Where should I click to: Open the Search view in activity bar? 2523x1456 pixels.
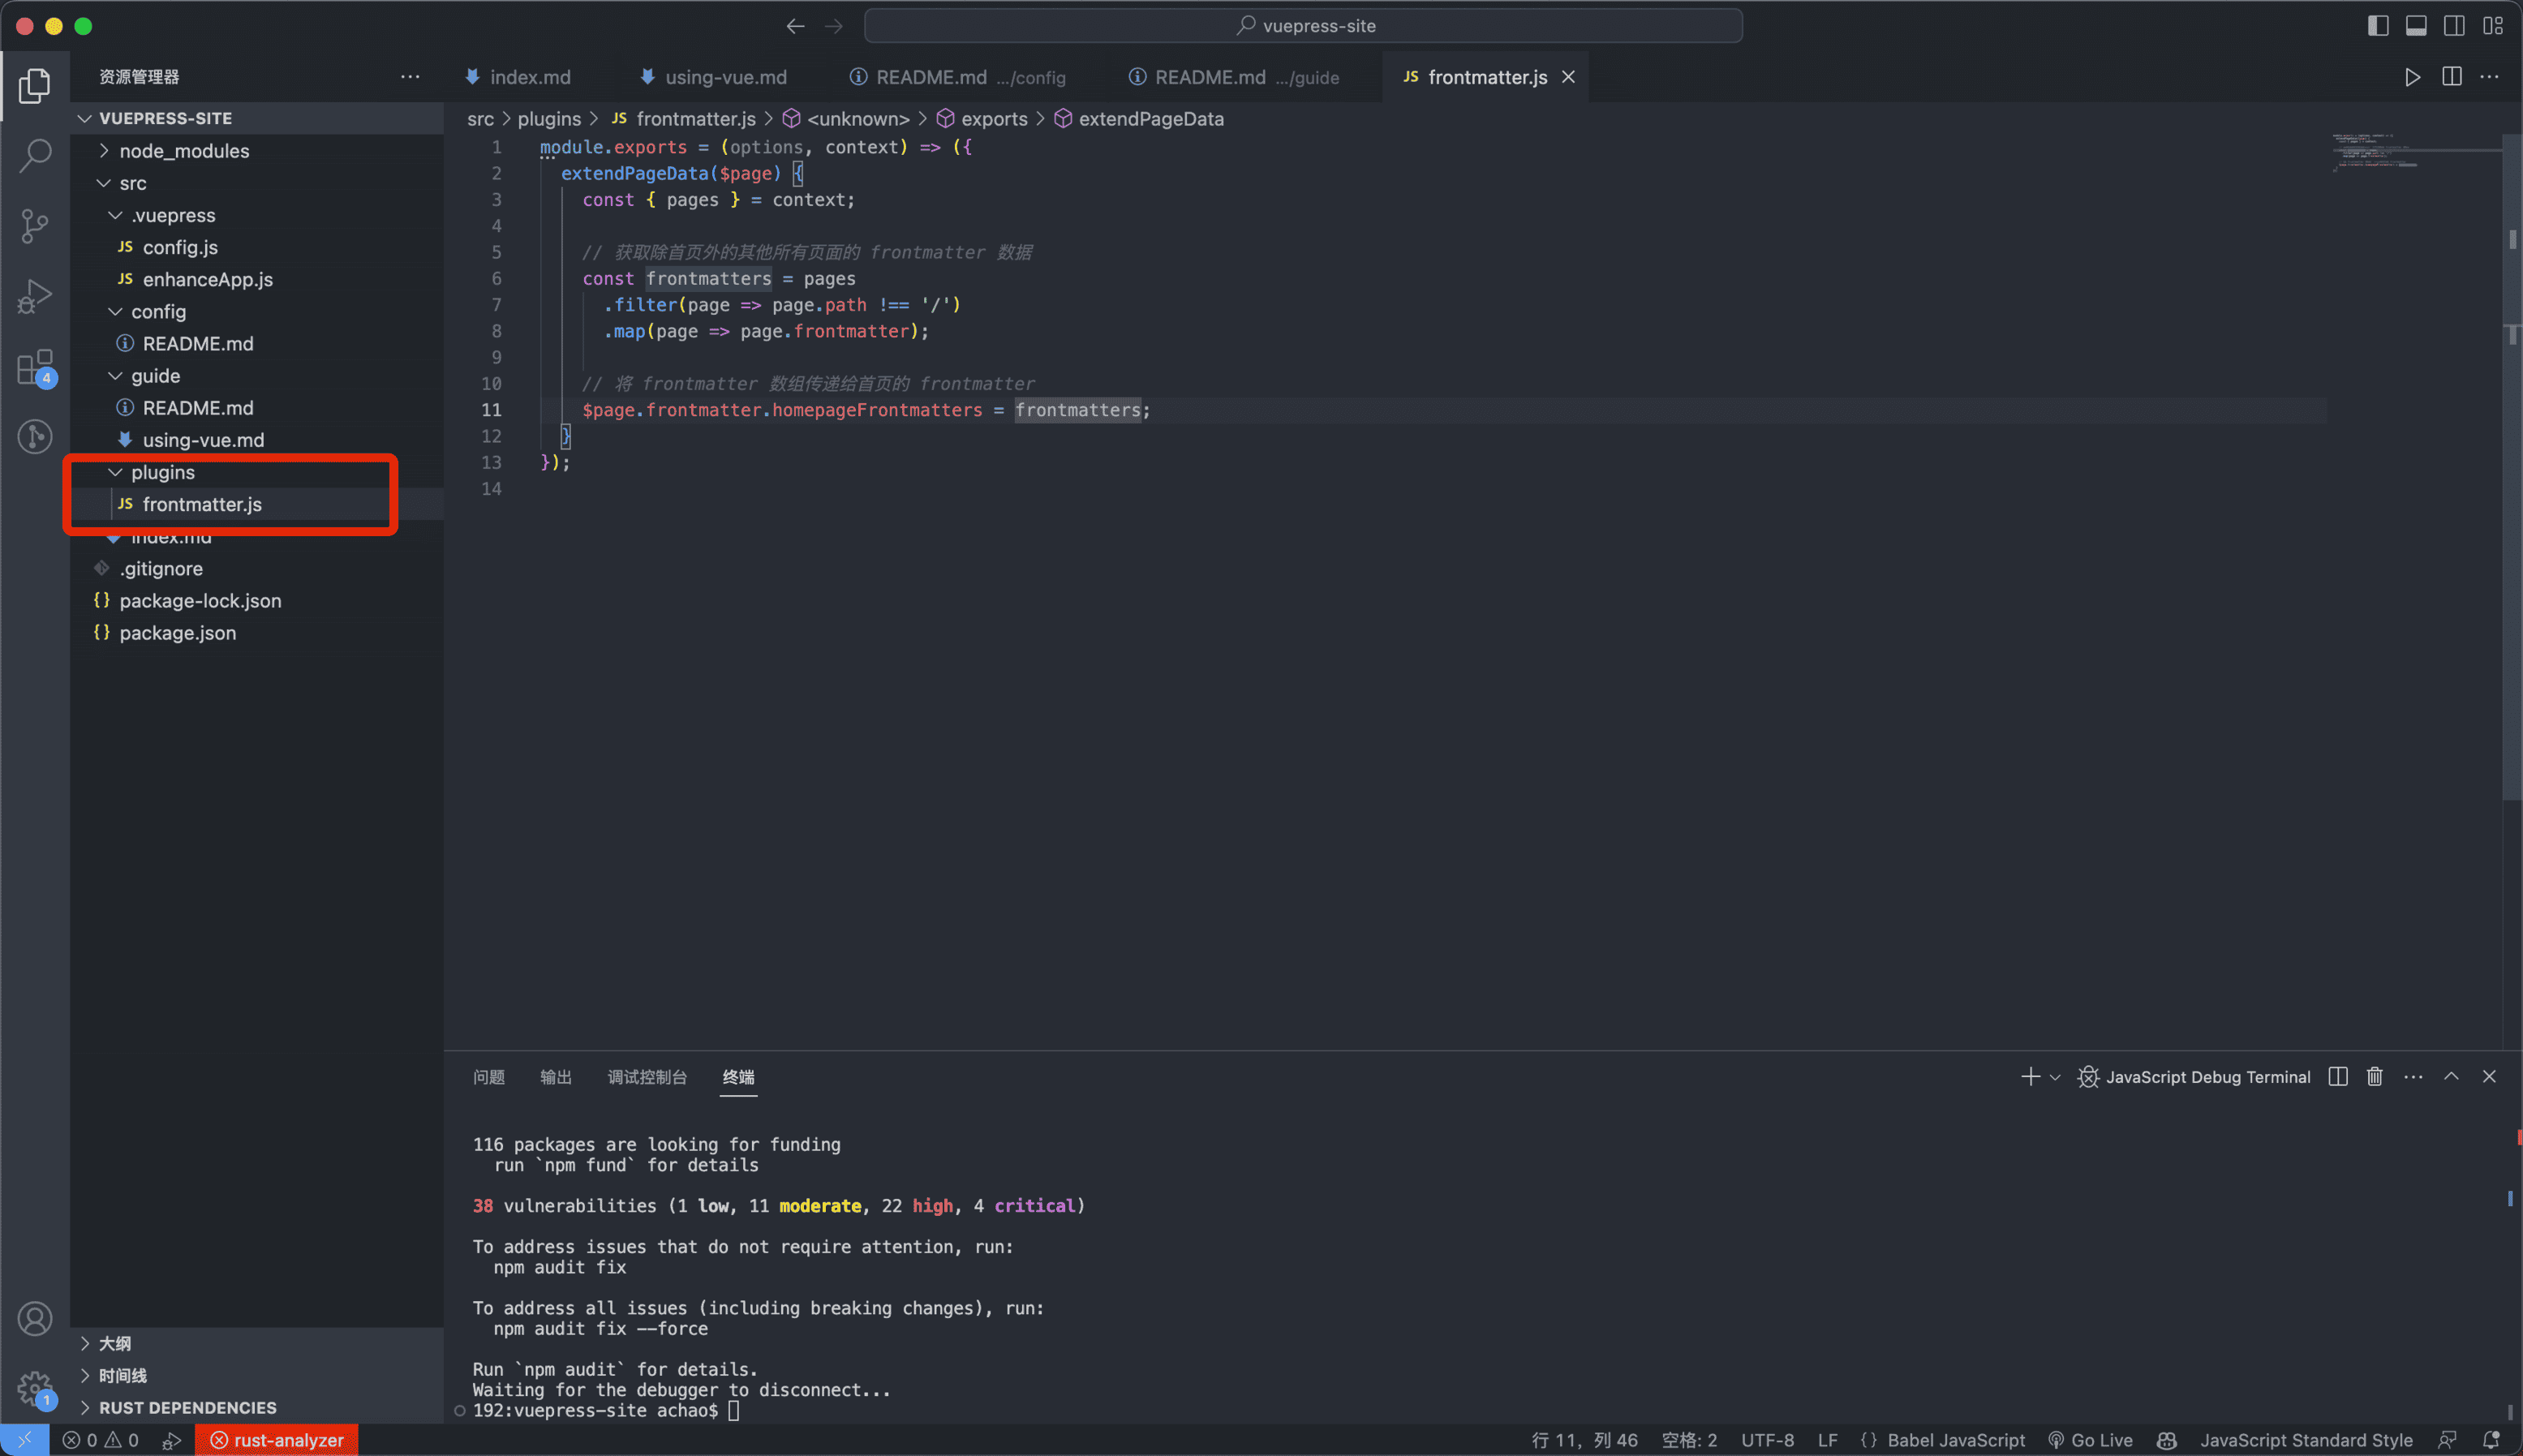35,155
